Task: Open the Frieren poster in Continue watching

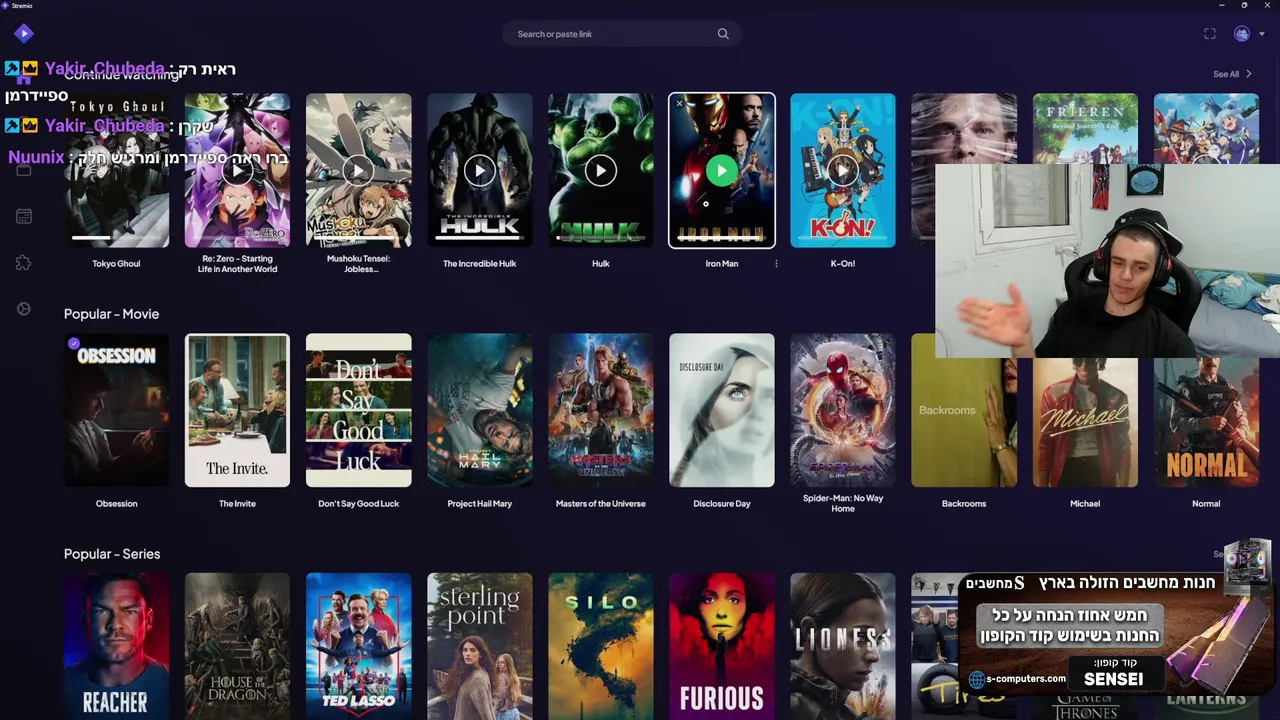Action: click(x=1085, y=128)
